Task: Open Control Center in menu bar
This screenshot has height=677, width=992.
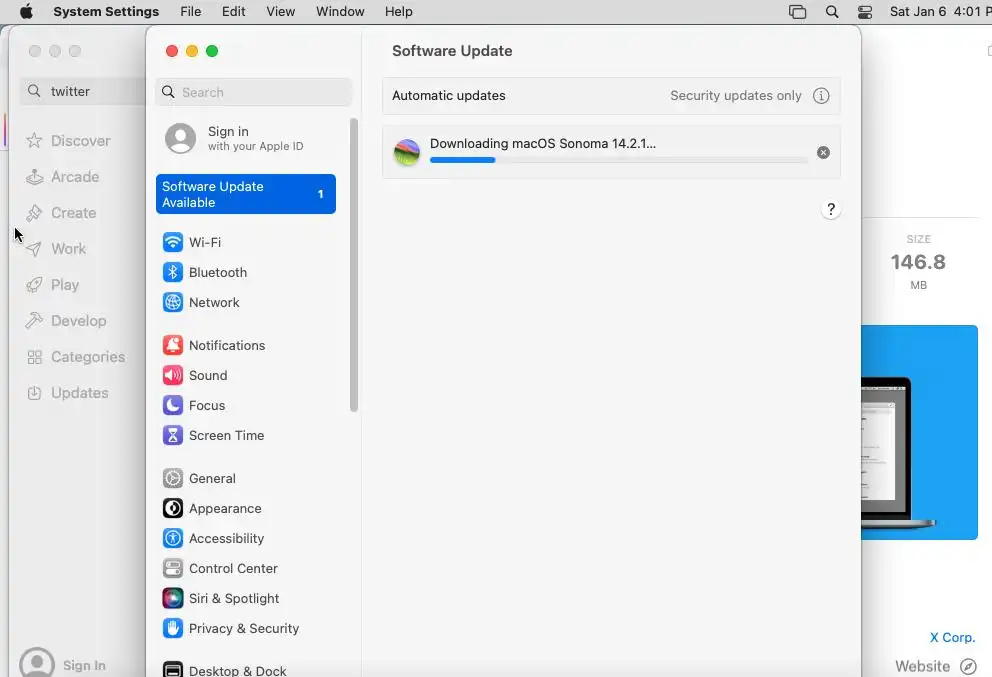Action: [x=864, y=11]
